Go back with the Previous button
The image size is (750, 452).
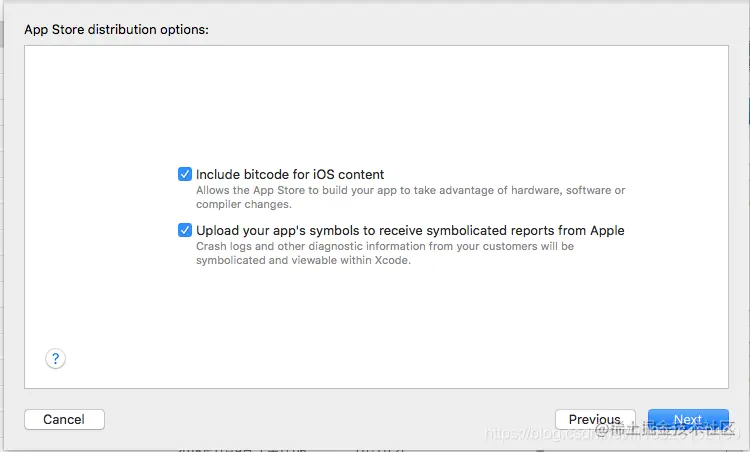(594, 419)
